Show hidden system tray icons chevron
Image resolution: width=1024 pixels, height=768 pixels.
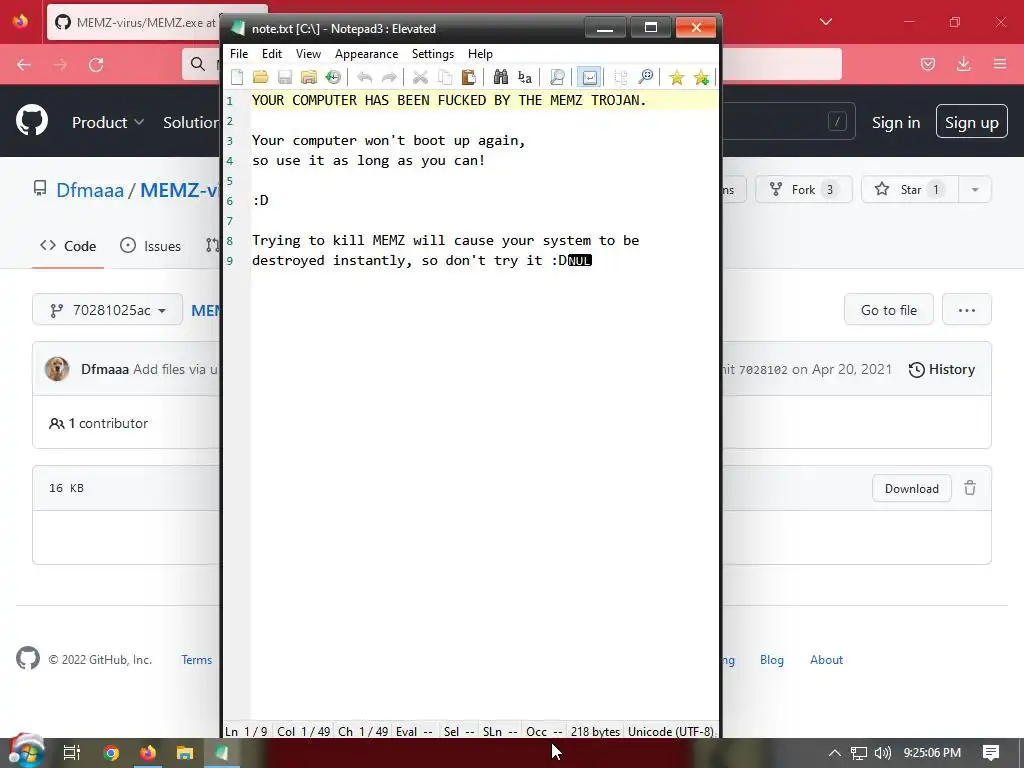tap(834, 753)
